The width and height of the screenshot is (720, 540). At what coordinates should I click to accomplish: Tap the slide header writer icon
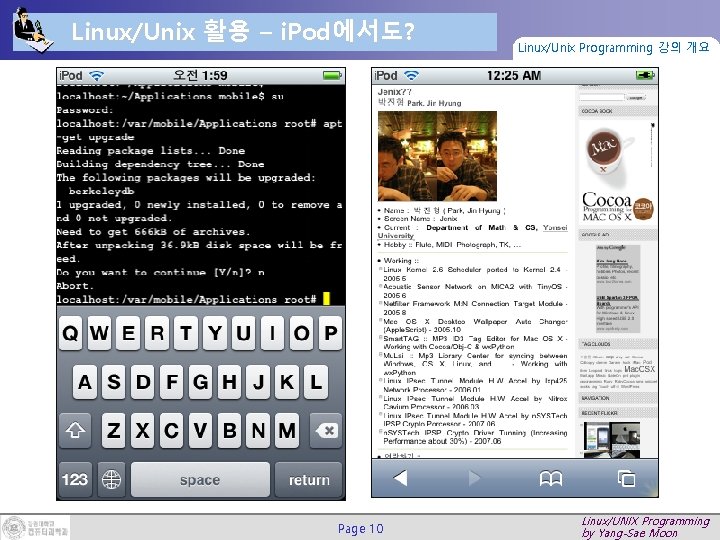(33, 30)
